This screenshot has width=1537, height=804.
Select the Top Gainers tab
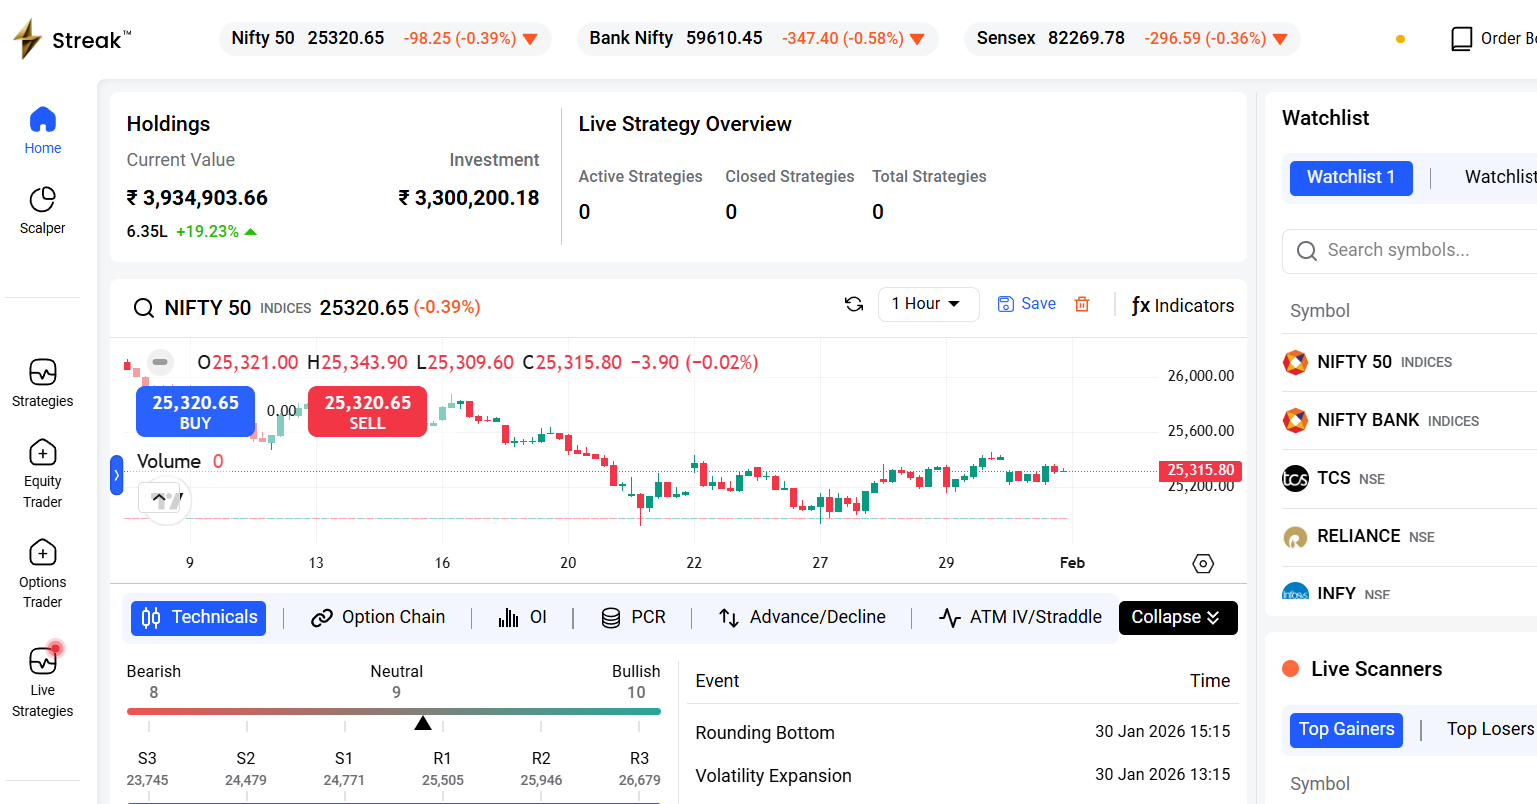pyautogui.click(x=1346, y=730)
